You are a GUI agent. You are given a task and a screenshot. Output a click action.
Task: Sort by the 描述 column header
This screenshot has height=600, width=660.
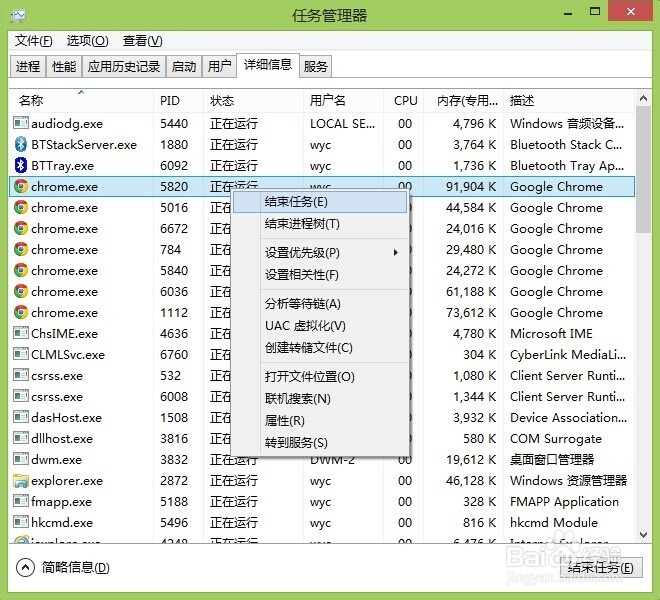pos(568,100)
